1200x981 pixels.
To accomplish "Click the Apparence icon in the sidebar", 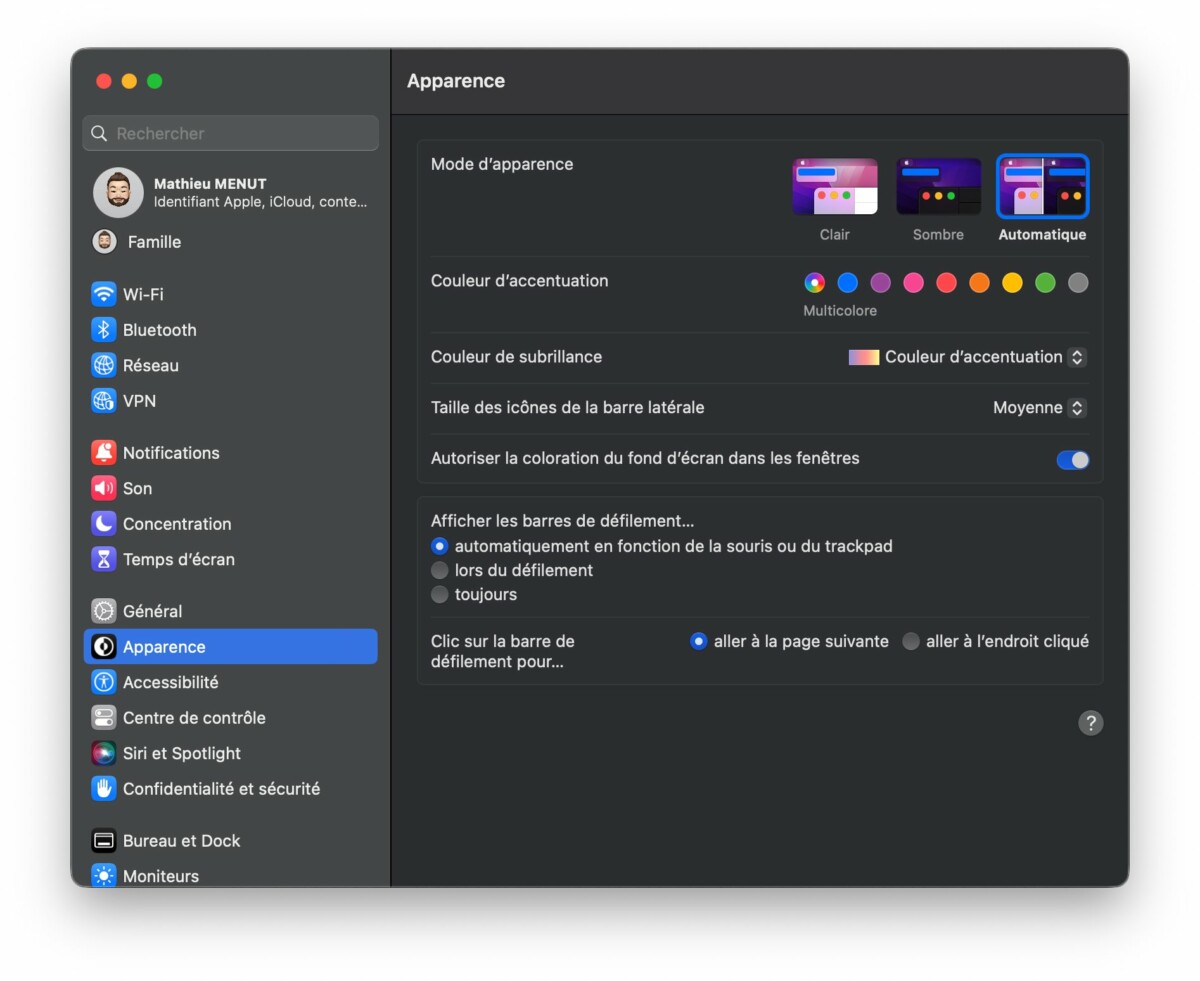I will [104, 647].
